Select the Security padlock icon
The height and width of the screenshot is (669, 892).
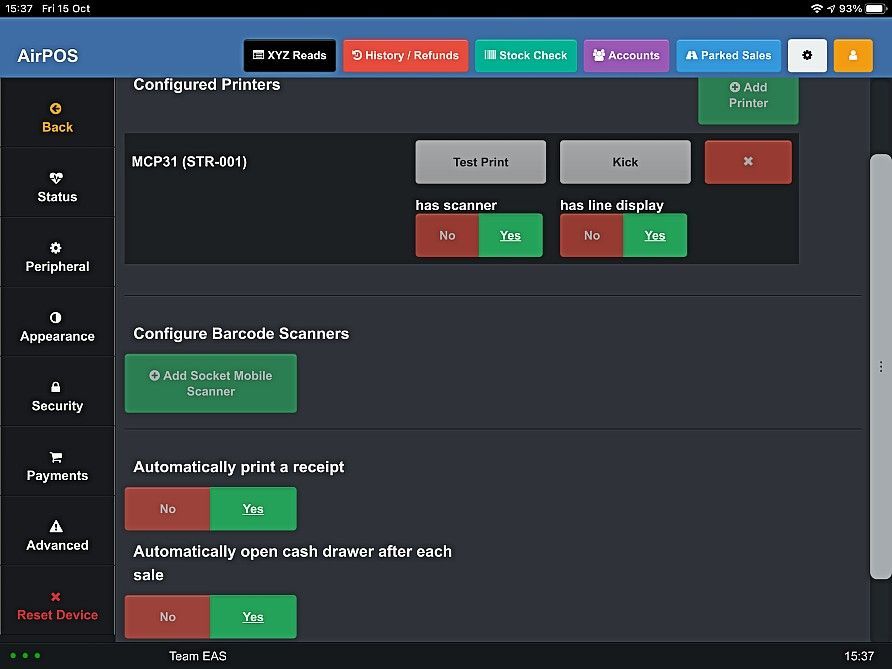[57, 392]
